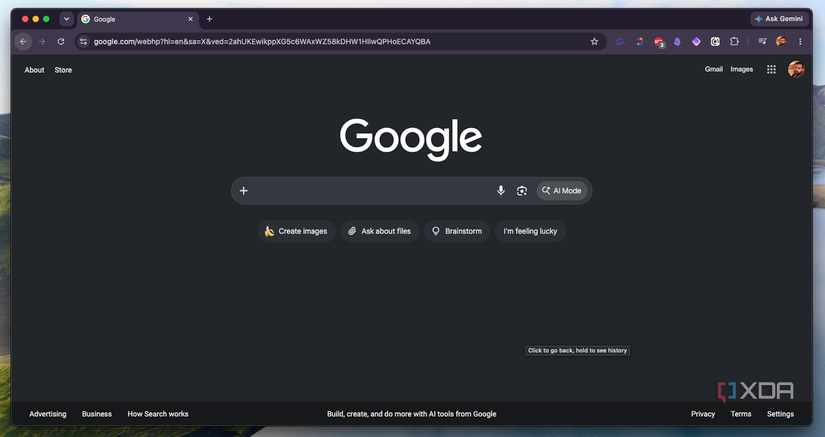Start voice search with the microphone
825x437 pixels.
(x=501, y=190)
